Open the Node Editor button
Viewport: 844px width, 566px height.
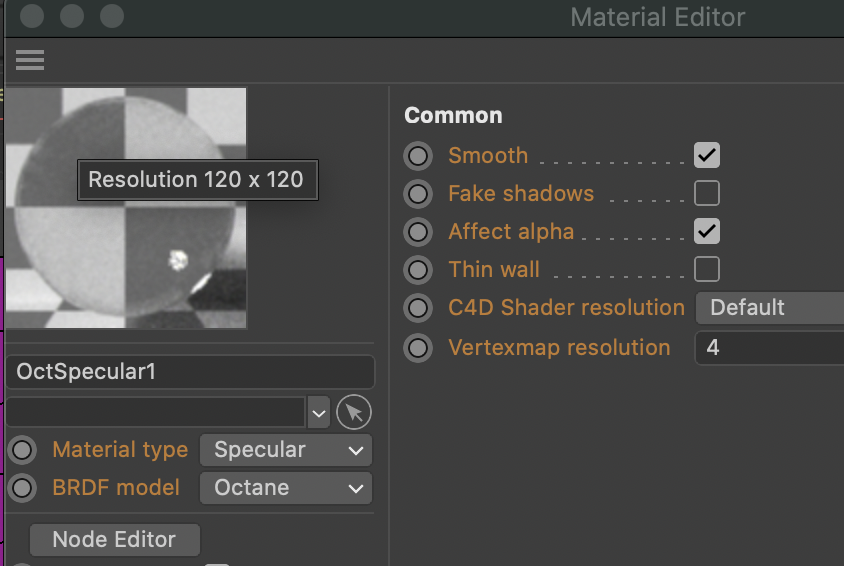coord(114,540)
